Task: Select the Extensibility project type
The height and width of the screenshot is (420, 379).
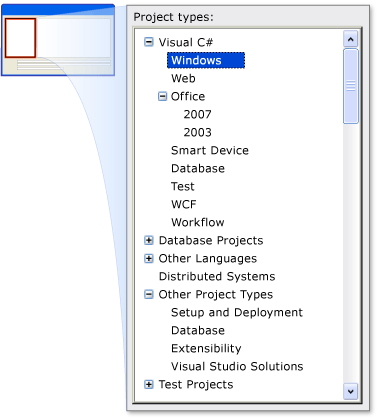Action: click(206, 348)
